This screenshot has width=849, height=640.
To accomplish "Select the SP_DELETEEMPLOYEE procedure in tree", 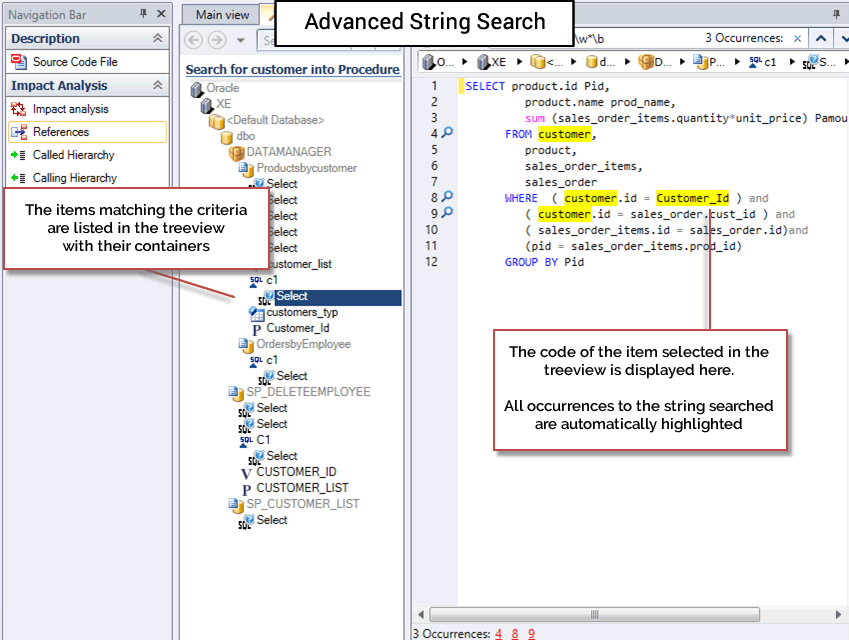I will (x=308, y=392).
